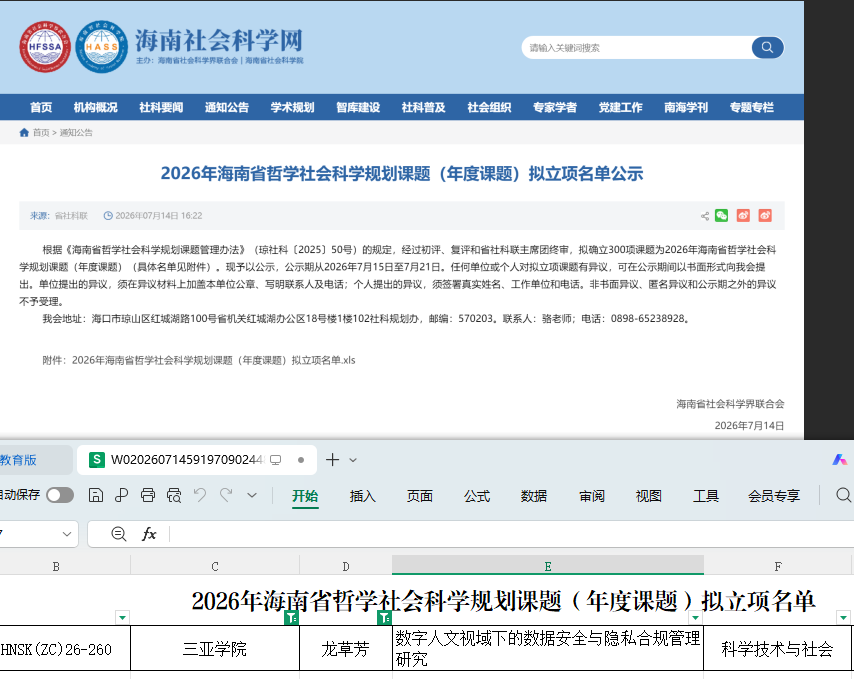Image resolution: width=854 pixels, height=679 pixels.
Task: Open the name box dropdown arrow
Action: coord(67,534)
